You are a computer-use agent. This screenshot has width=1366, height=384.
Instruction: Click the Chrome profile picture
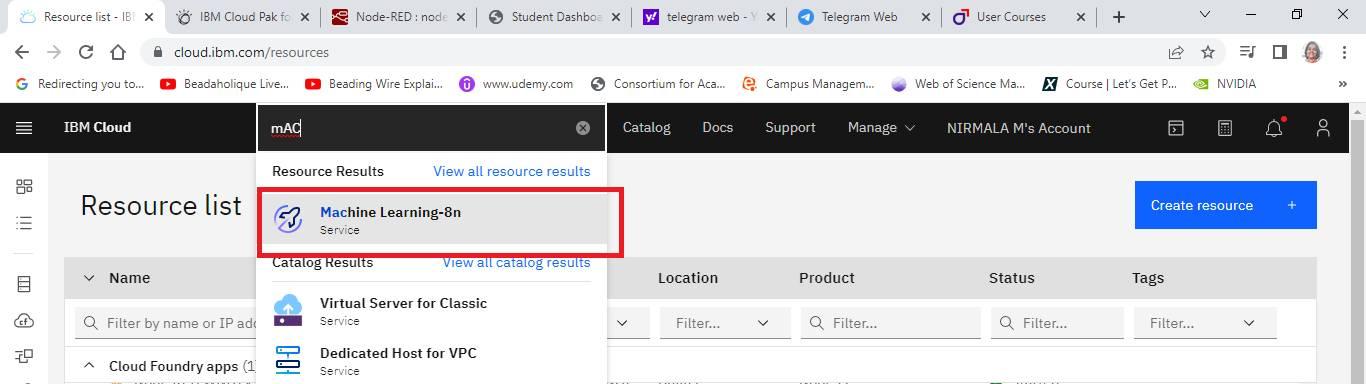click(1313, 52)
